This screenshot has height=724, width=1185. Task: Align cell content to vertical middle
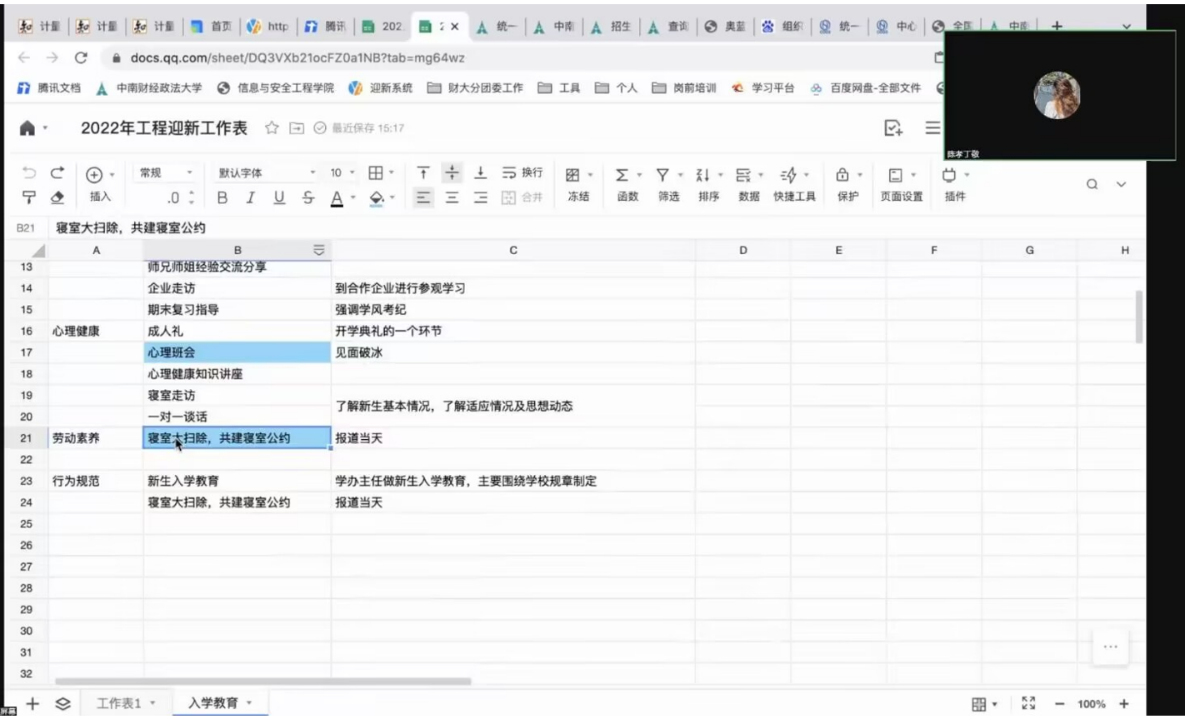(x=451, y=173)
